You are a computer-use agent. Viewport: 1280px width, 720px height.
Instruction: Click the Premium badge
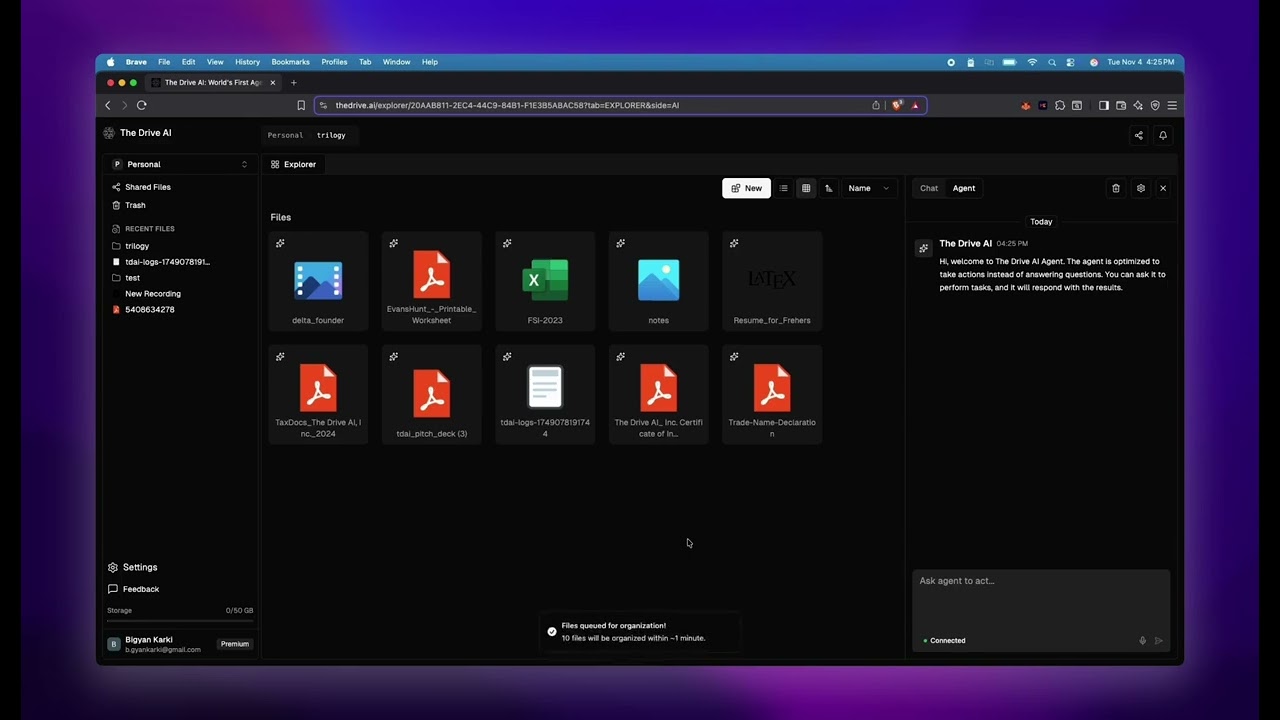(235, 644)
